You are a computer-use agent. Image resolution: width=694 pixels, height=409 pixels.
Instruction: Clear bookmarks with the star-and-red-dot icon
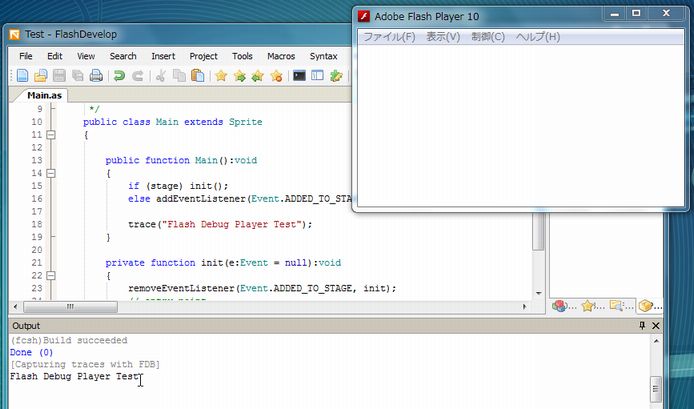pos(276,76)
